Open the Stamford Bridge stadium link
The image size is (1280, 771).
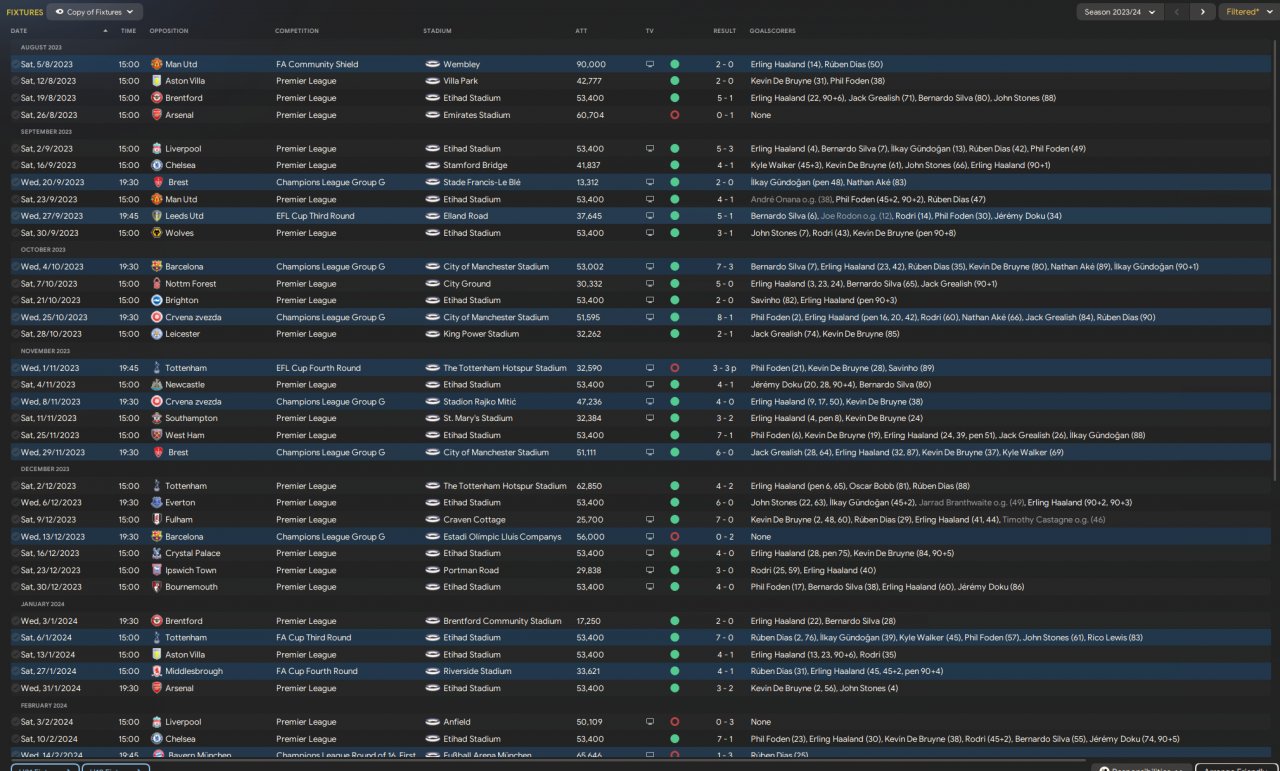(475, 165)
